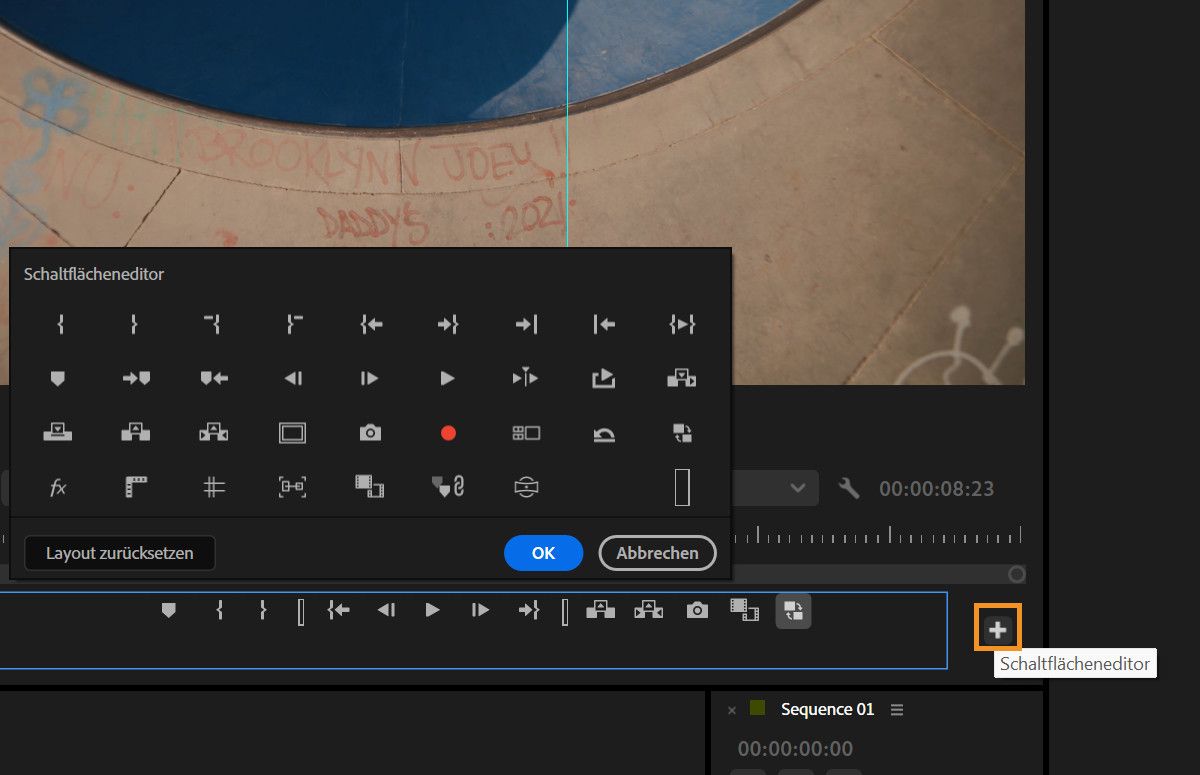
Task: Go to Out from monitor button bar
Action: click(x=529, y=610)
